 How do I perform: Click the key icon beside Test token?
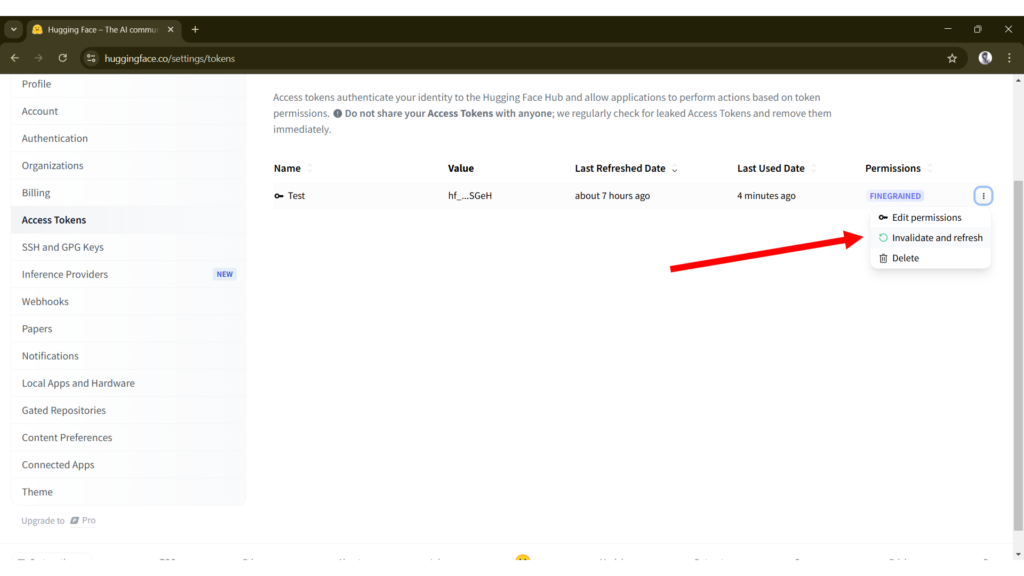pos(279,196)
